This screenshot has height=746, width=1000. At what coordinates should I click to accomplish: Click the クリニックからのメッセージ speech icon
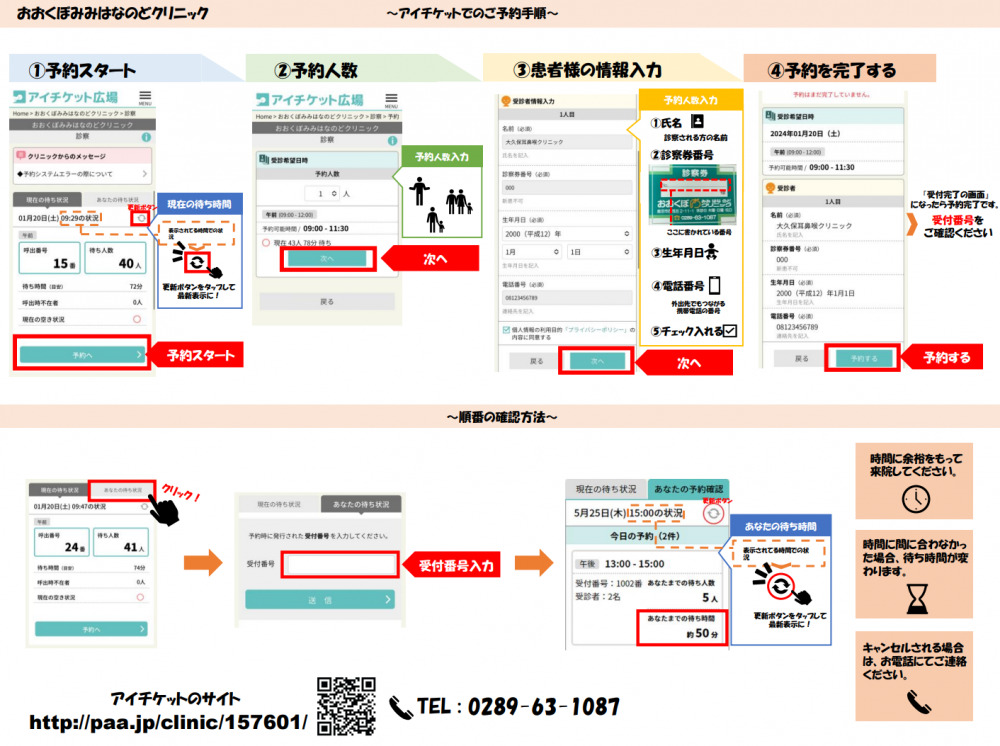coord(21,156)
